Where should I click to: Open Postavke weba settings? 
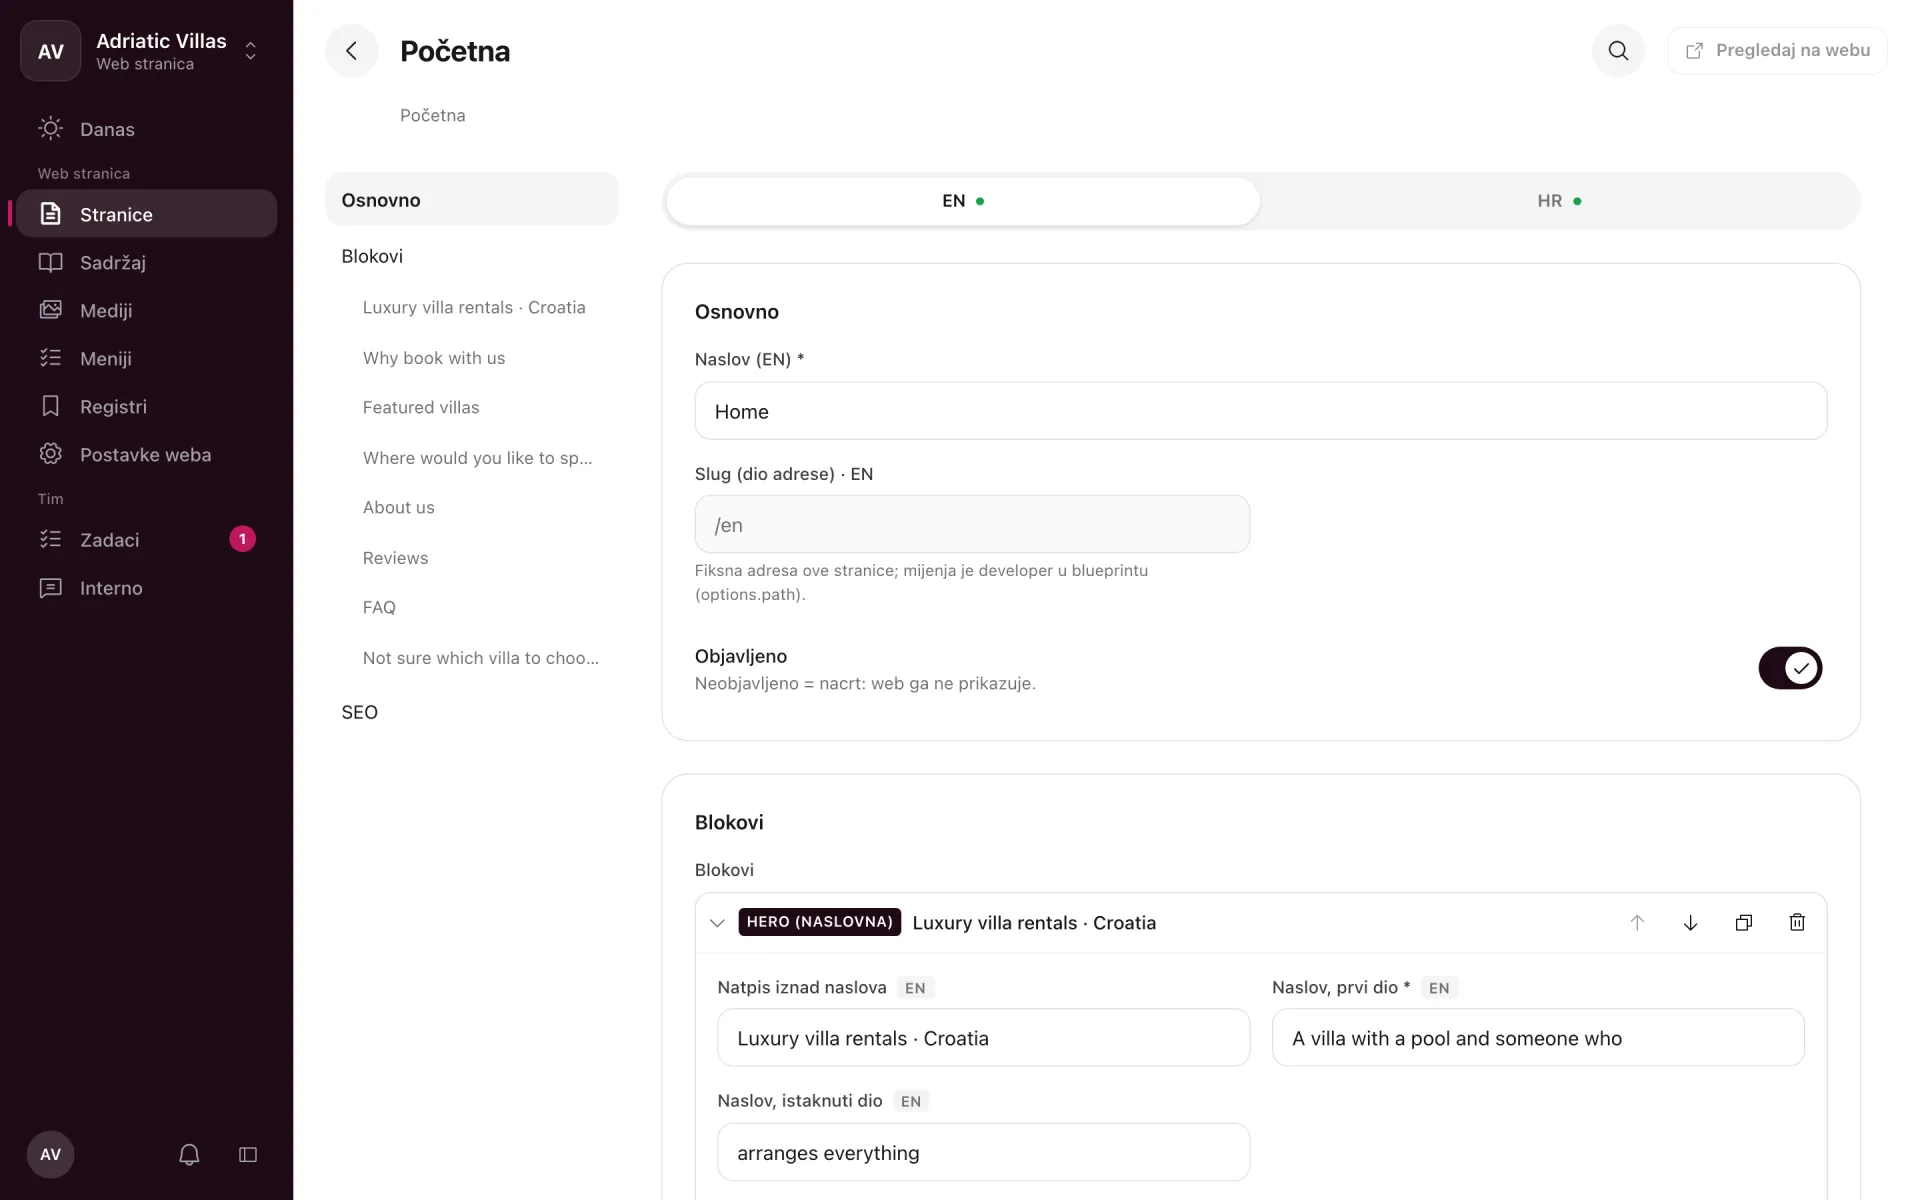[146, 455]
